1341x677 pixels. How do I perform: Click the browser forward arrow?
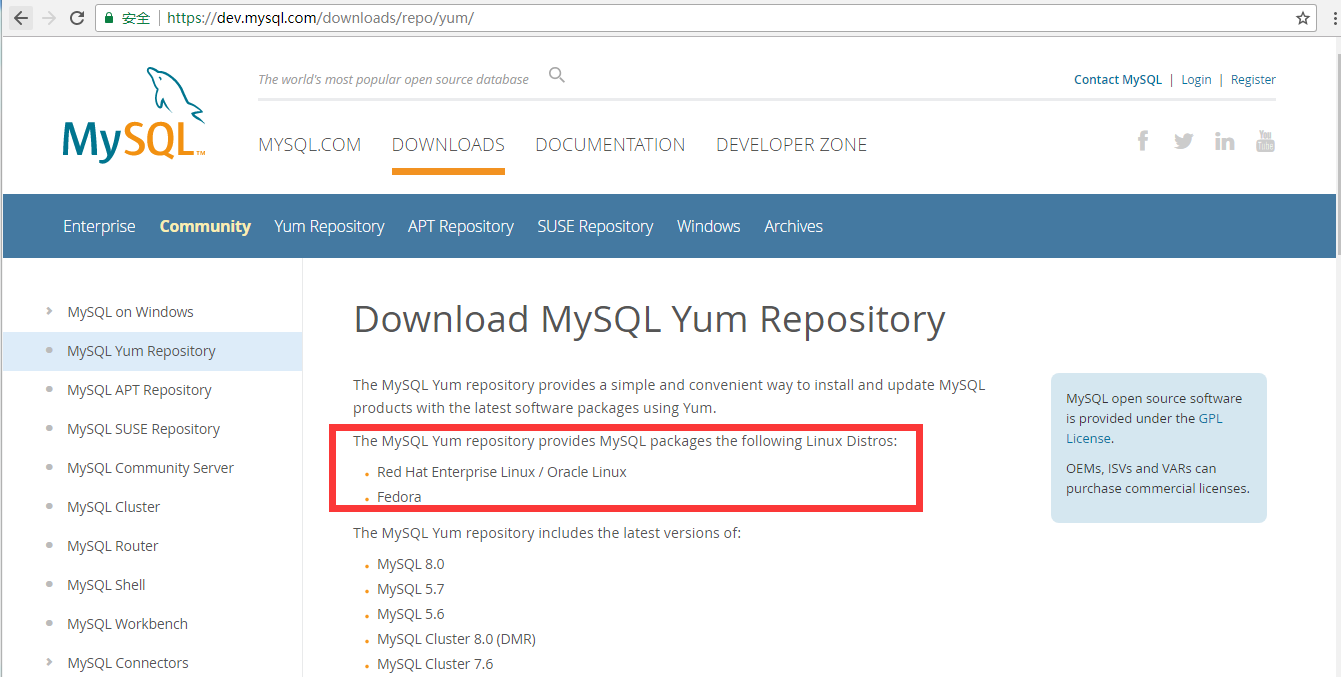pos(48,18)
